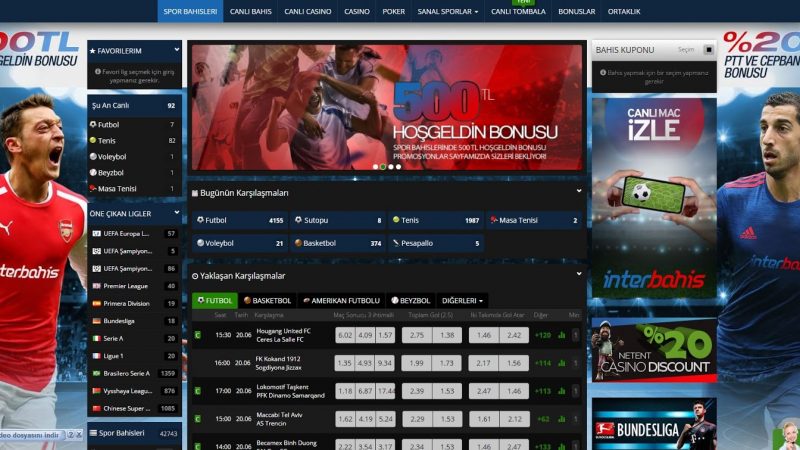This screenshot has width=800, height=450.
Task: Click the Beyzbol icon in live list
Action: pyautogui.click(x=93, y=172)
